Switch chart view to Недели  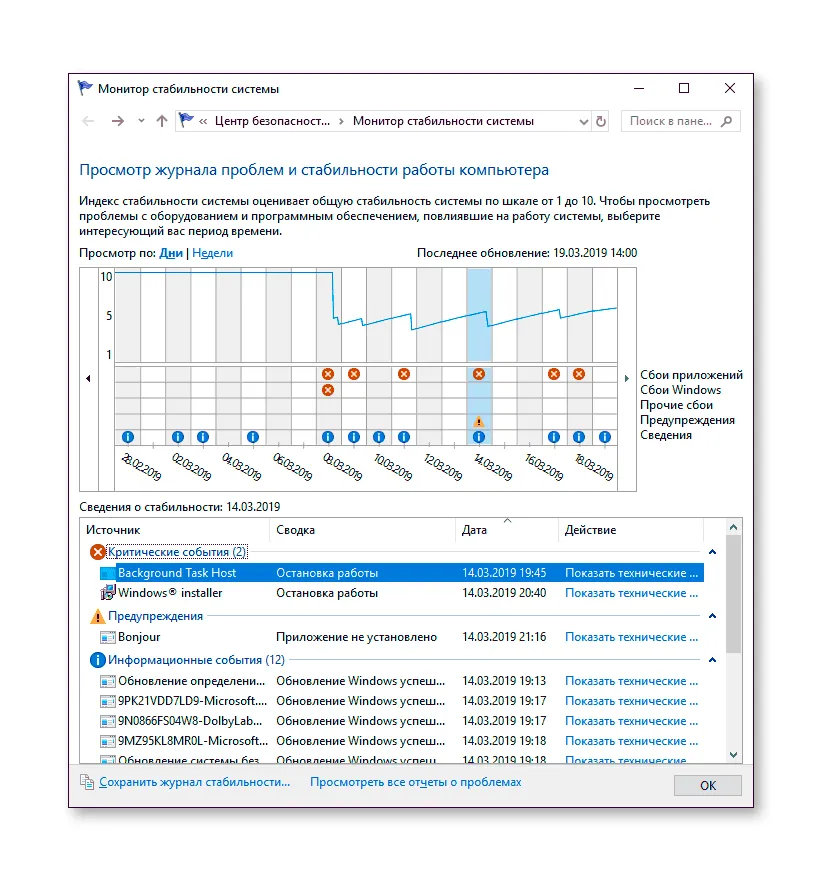(213, 253)
